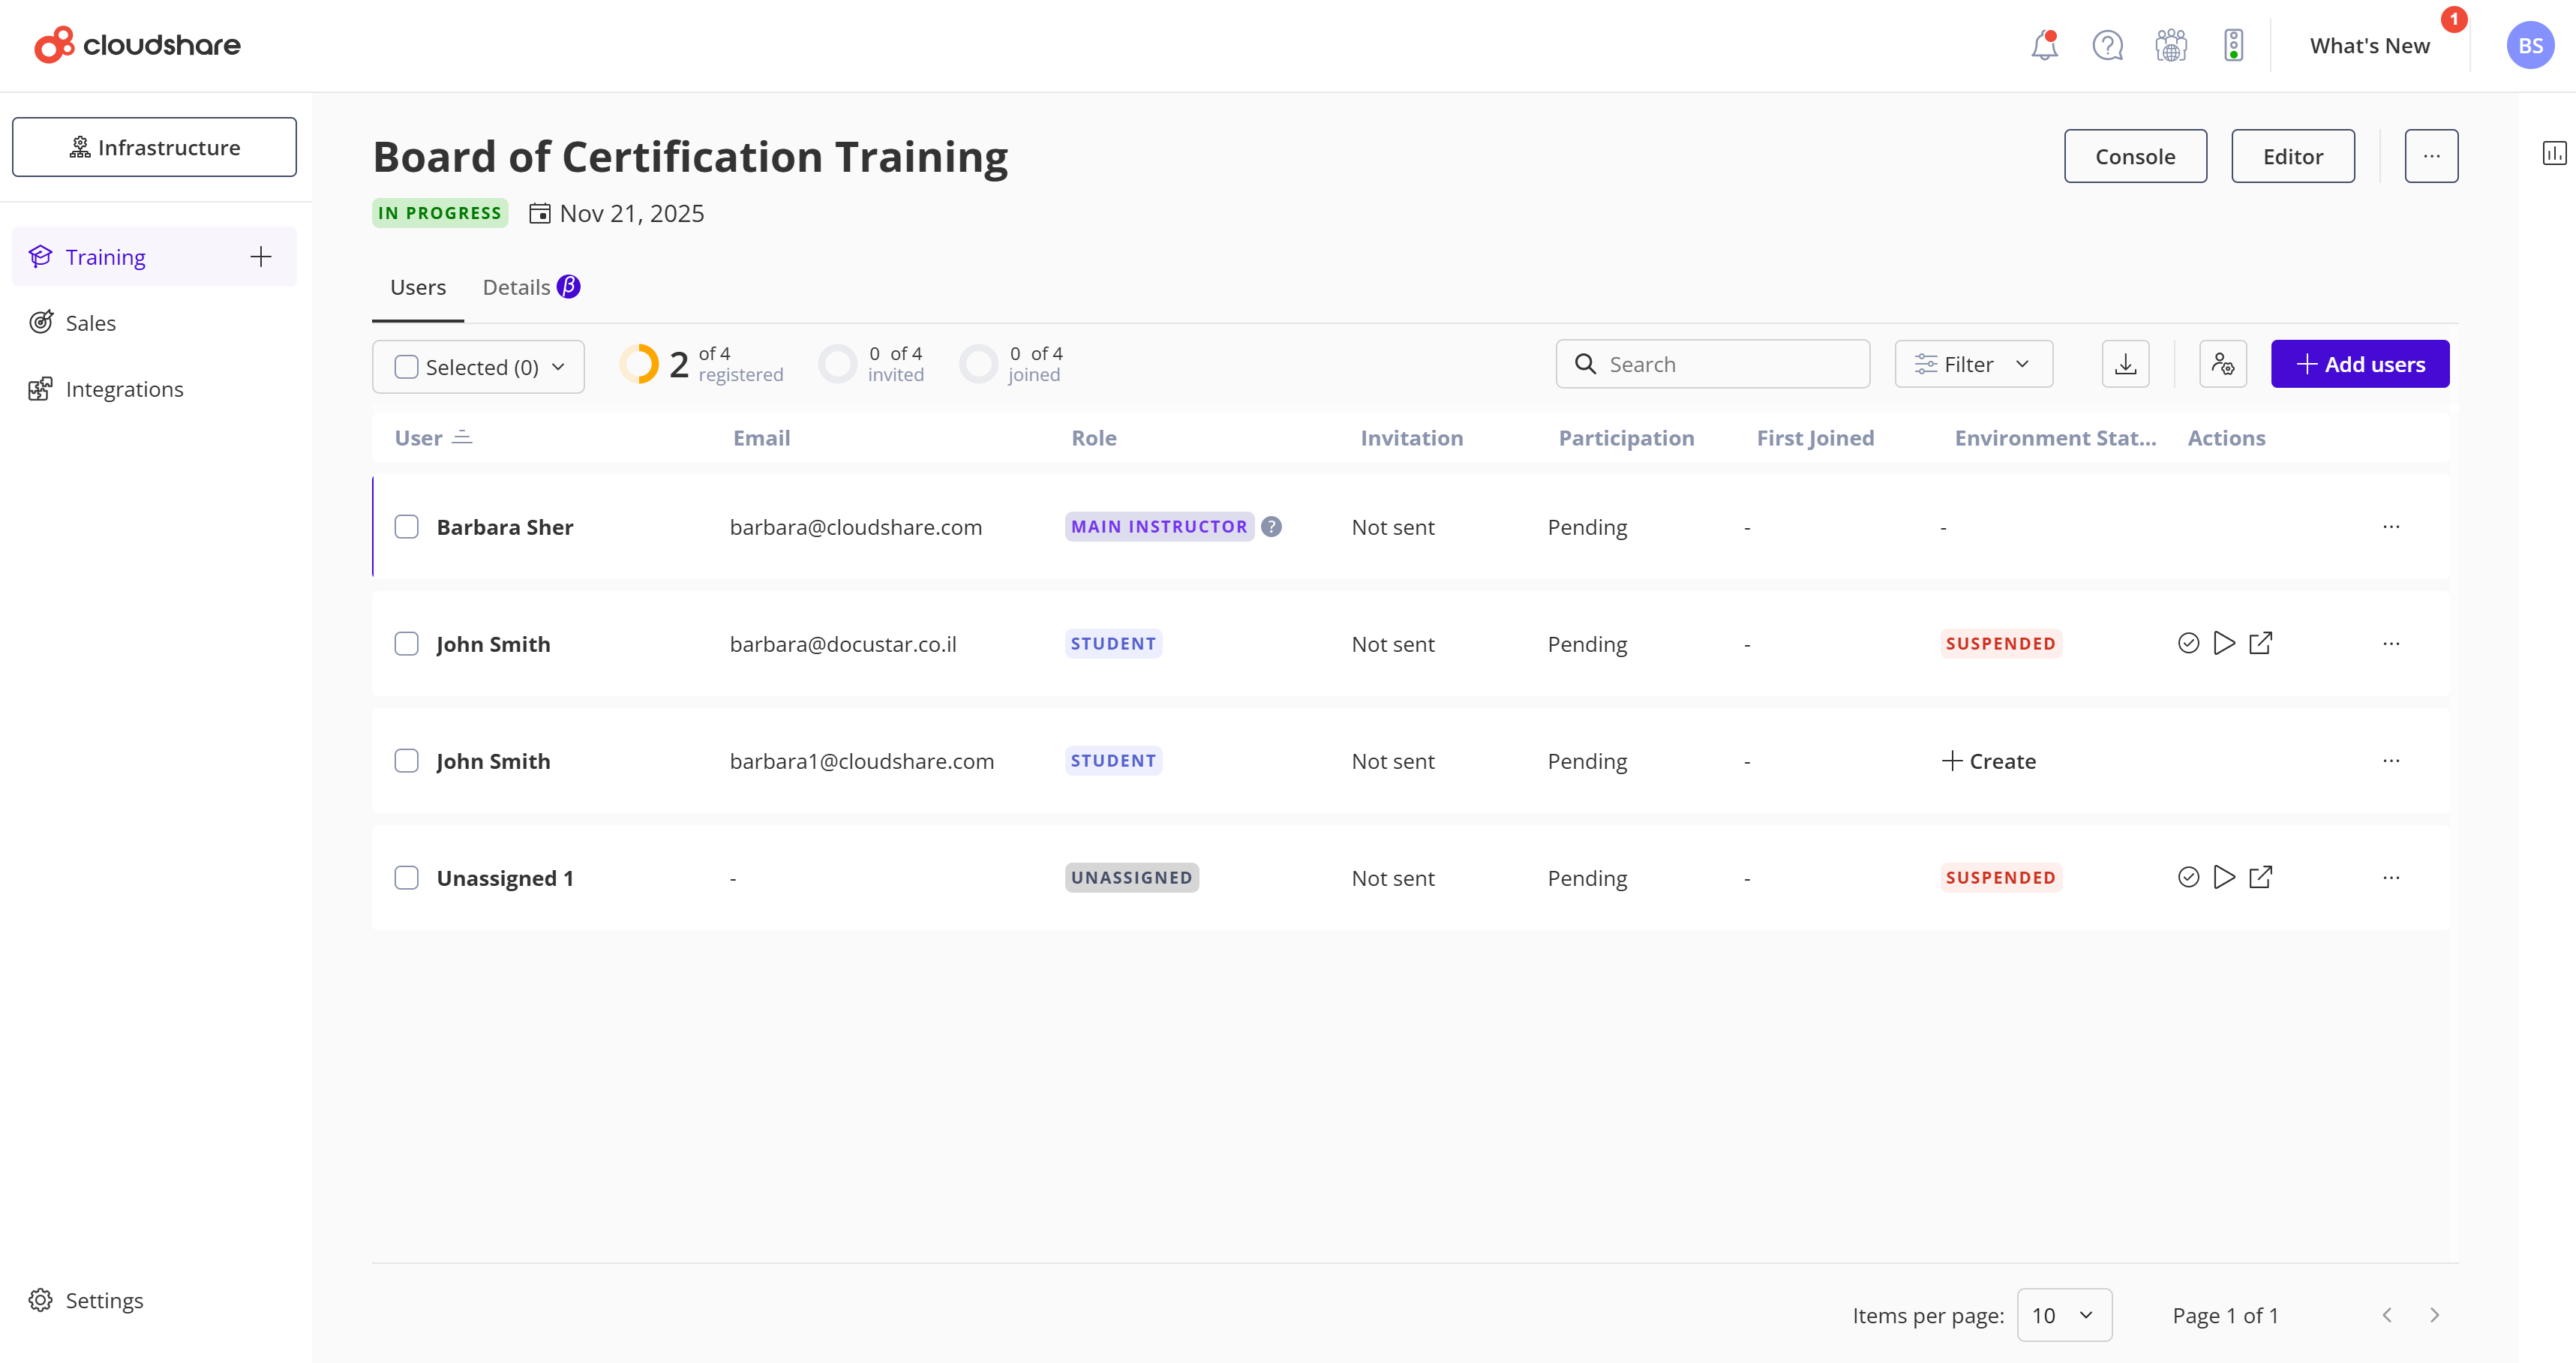Viewport: 2576px width, 1363px height.
Task: Expand the Selected (0) dropdown
Action: coord(558,367)
